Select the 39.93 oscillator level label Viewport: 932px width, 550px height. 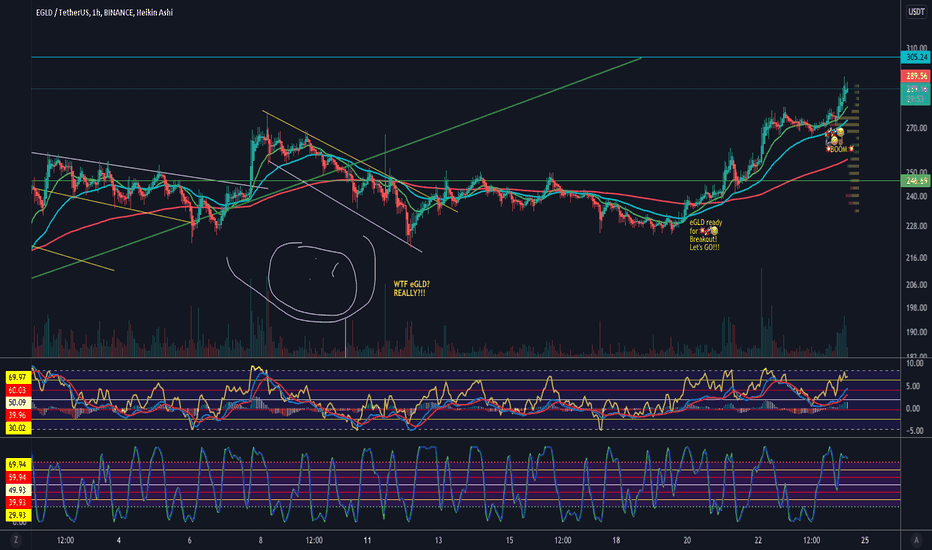point(18,502)
